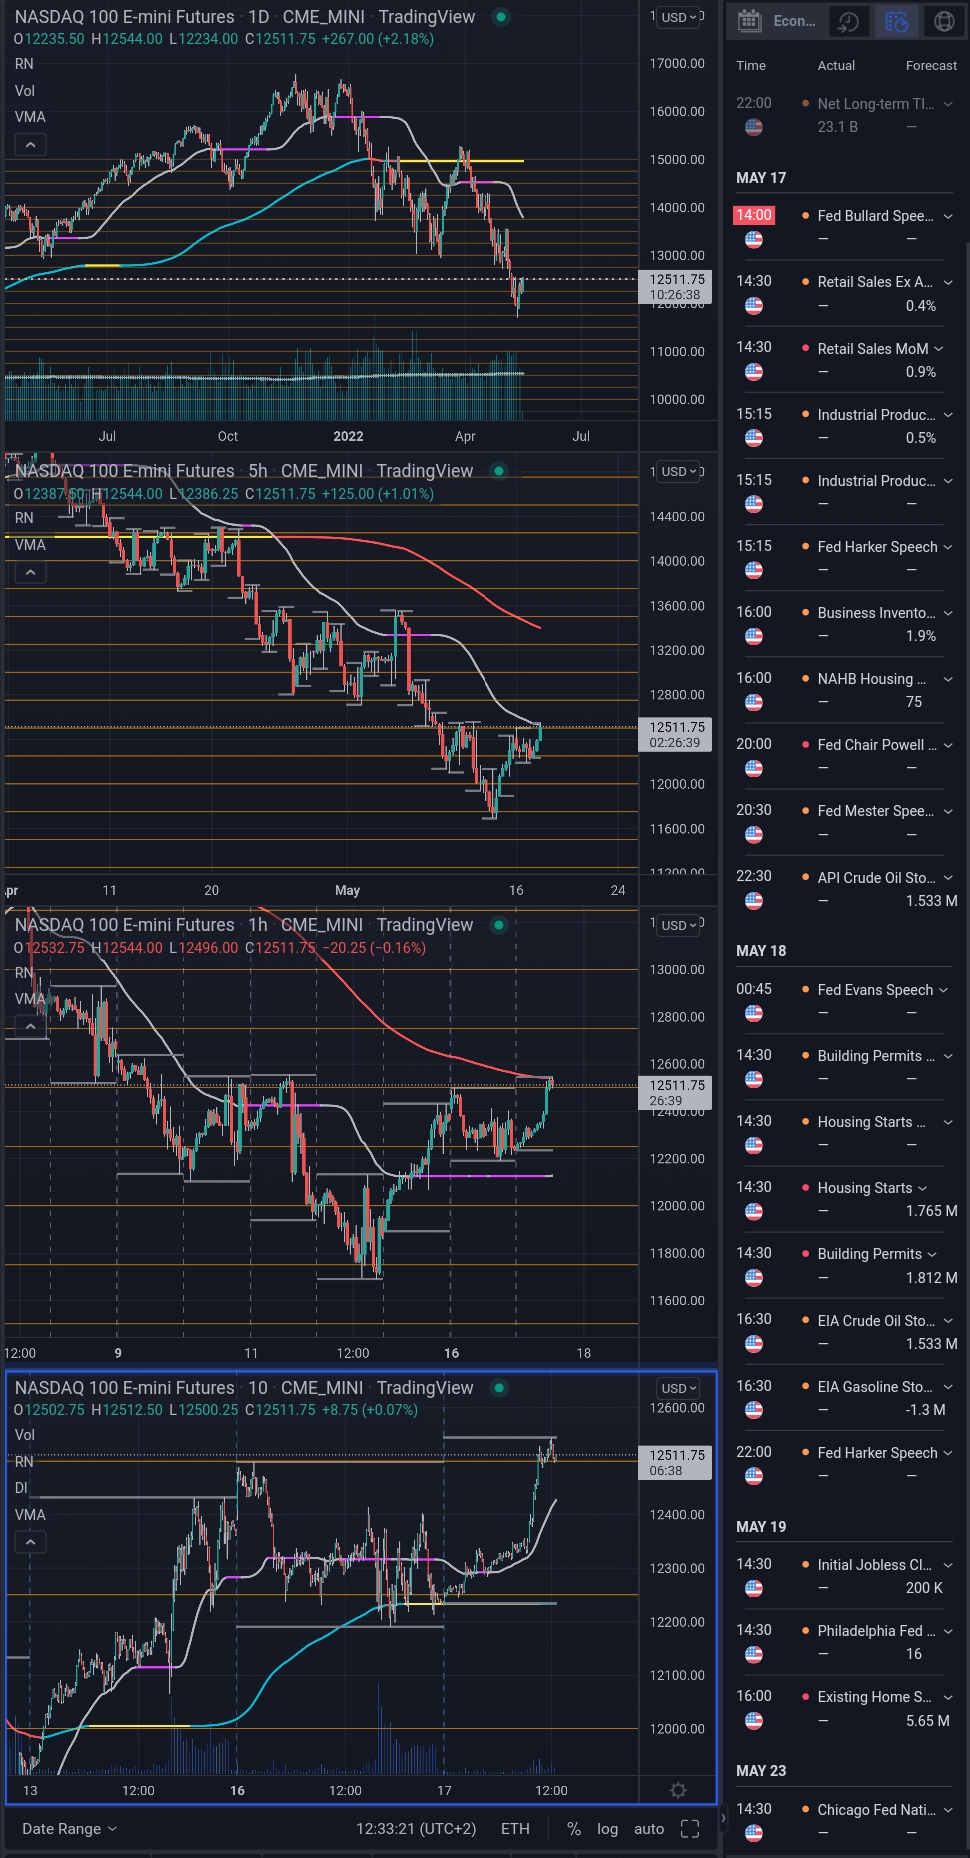Open the EIA Gasoline Stocks event
Screen dimensions: 970x1858
point(844,1398)
